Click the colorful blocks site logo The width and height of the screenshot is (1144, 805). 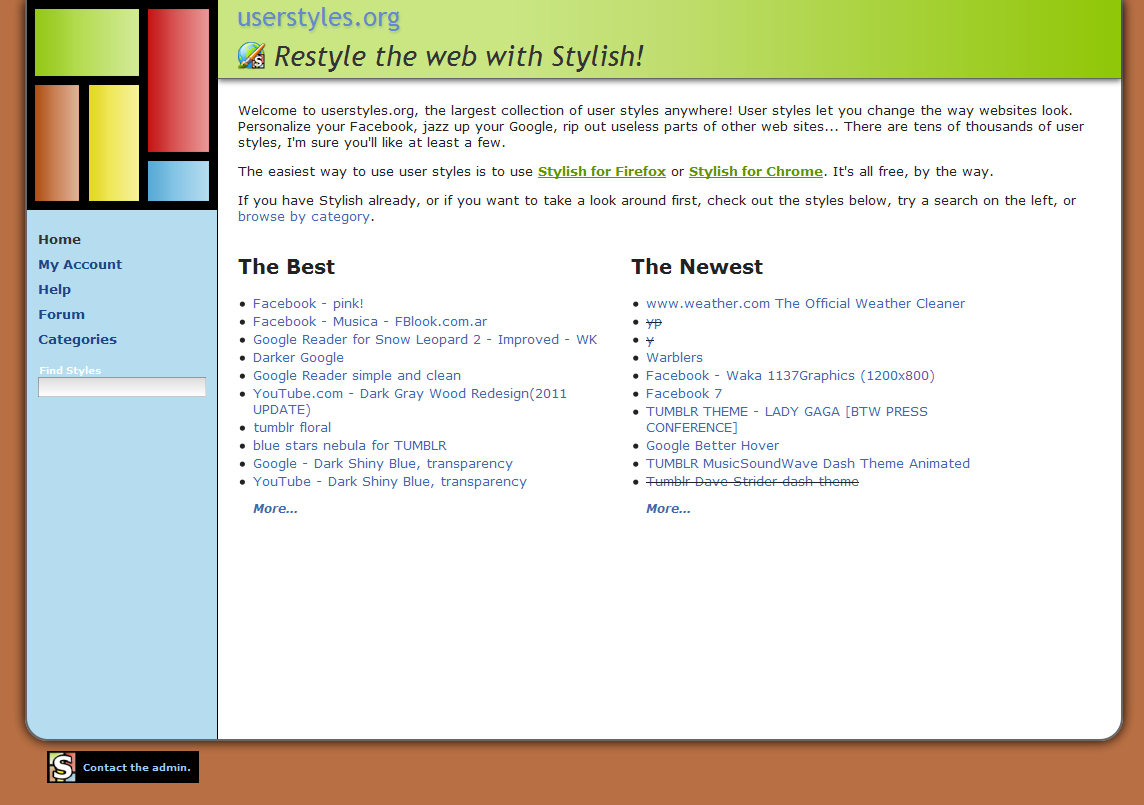coord(122,105)
